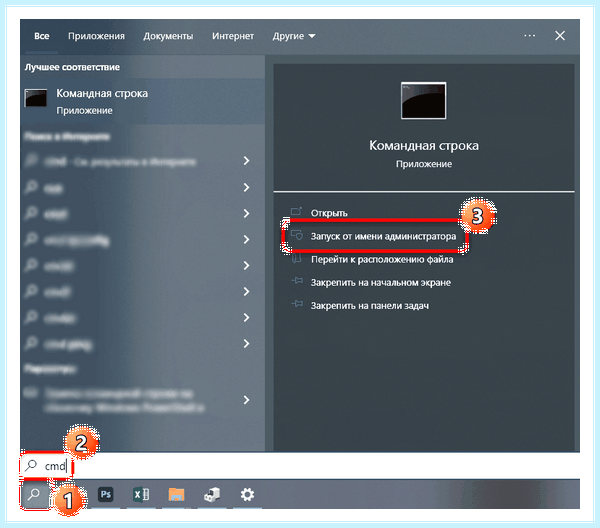Viewport: 600px width, 528px height.
Task: Click the Лучшее соответствие heading
Action: (x=72, y=67)
